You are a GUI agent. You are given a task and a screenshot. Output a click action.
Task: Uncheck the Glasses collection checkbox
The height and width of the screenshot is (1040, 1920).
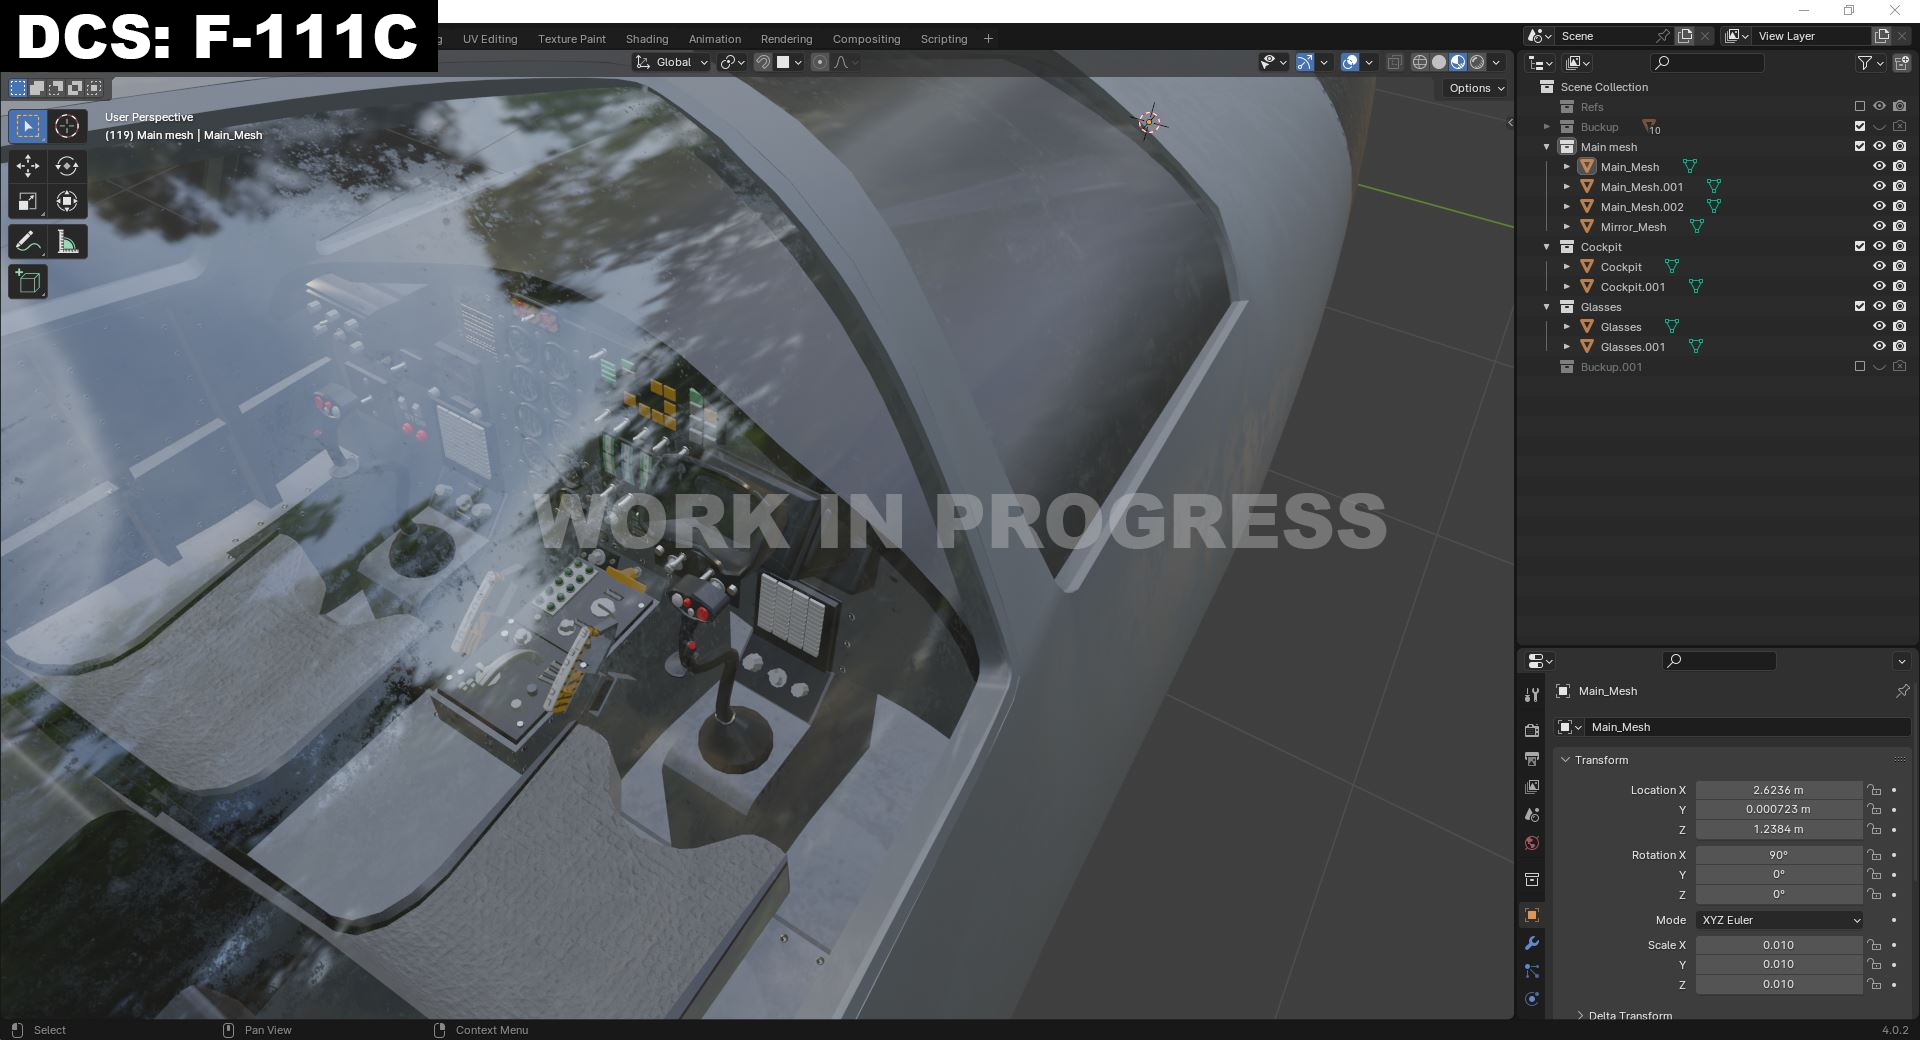click(x=1860, y=306)
